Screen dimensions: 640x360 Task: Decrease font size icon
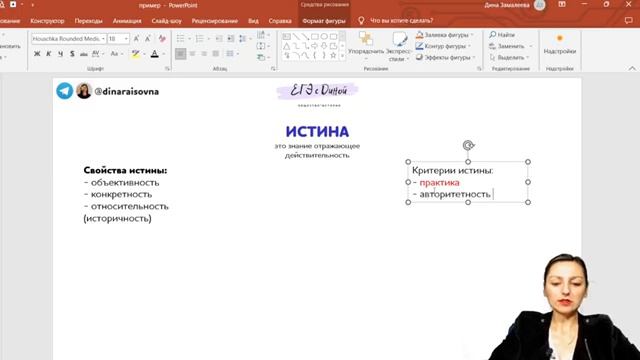pyautogui.click(x=148, y=39)
